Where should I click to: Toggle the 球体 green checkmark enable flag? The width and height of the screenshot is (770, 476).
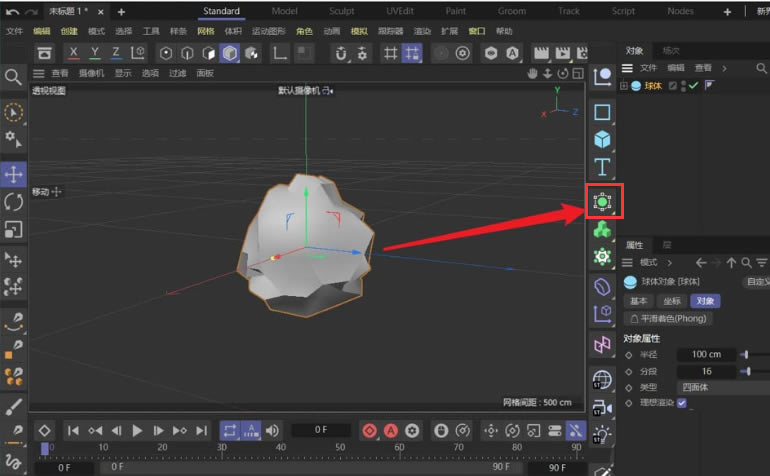[693, 85]
